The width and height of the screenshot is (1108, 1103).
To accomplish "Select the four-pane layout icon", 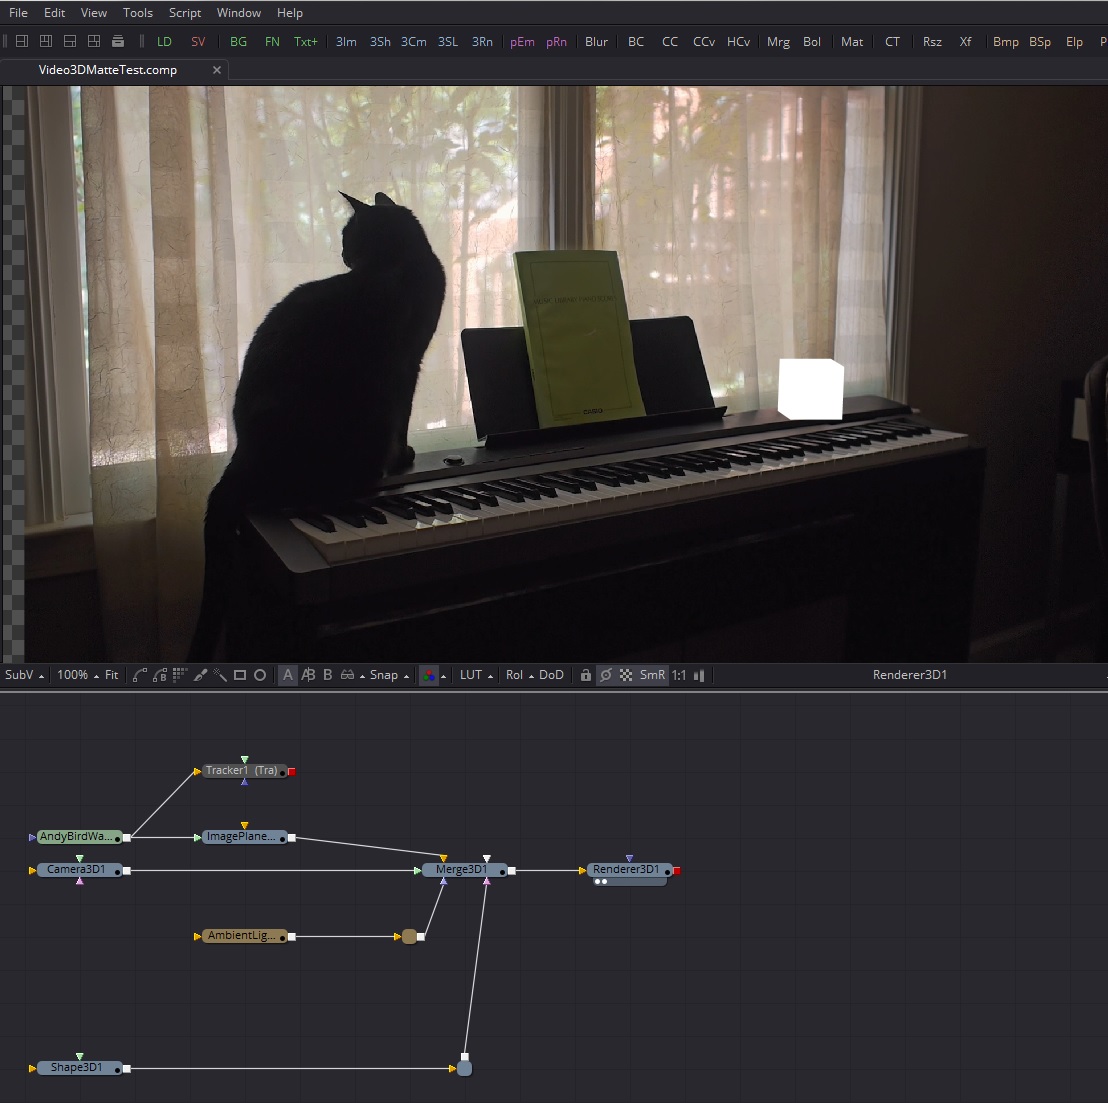I will pyautogui.click(x=94, y=41).
